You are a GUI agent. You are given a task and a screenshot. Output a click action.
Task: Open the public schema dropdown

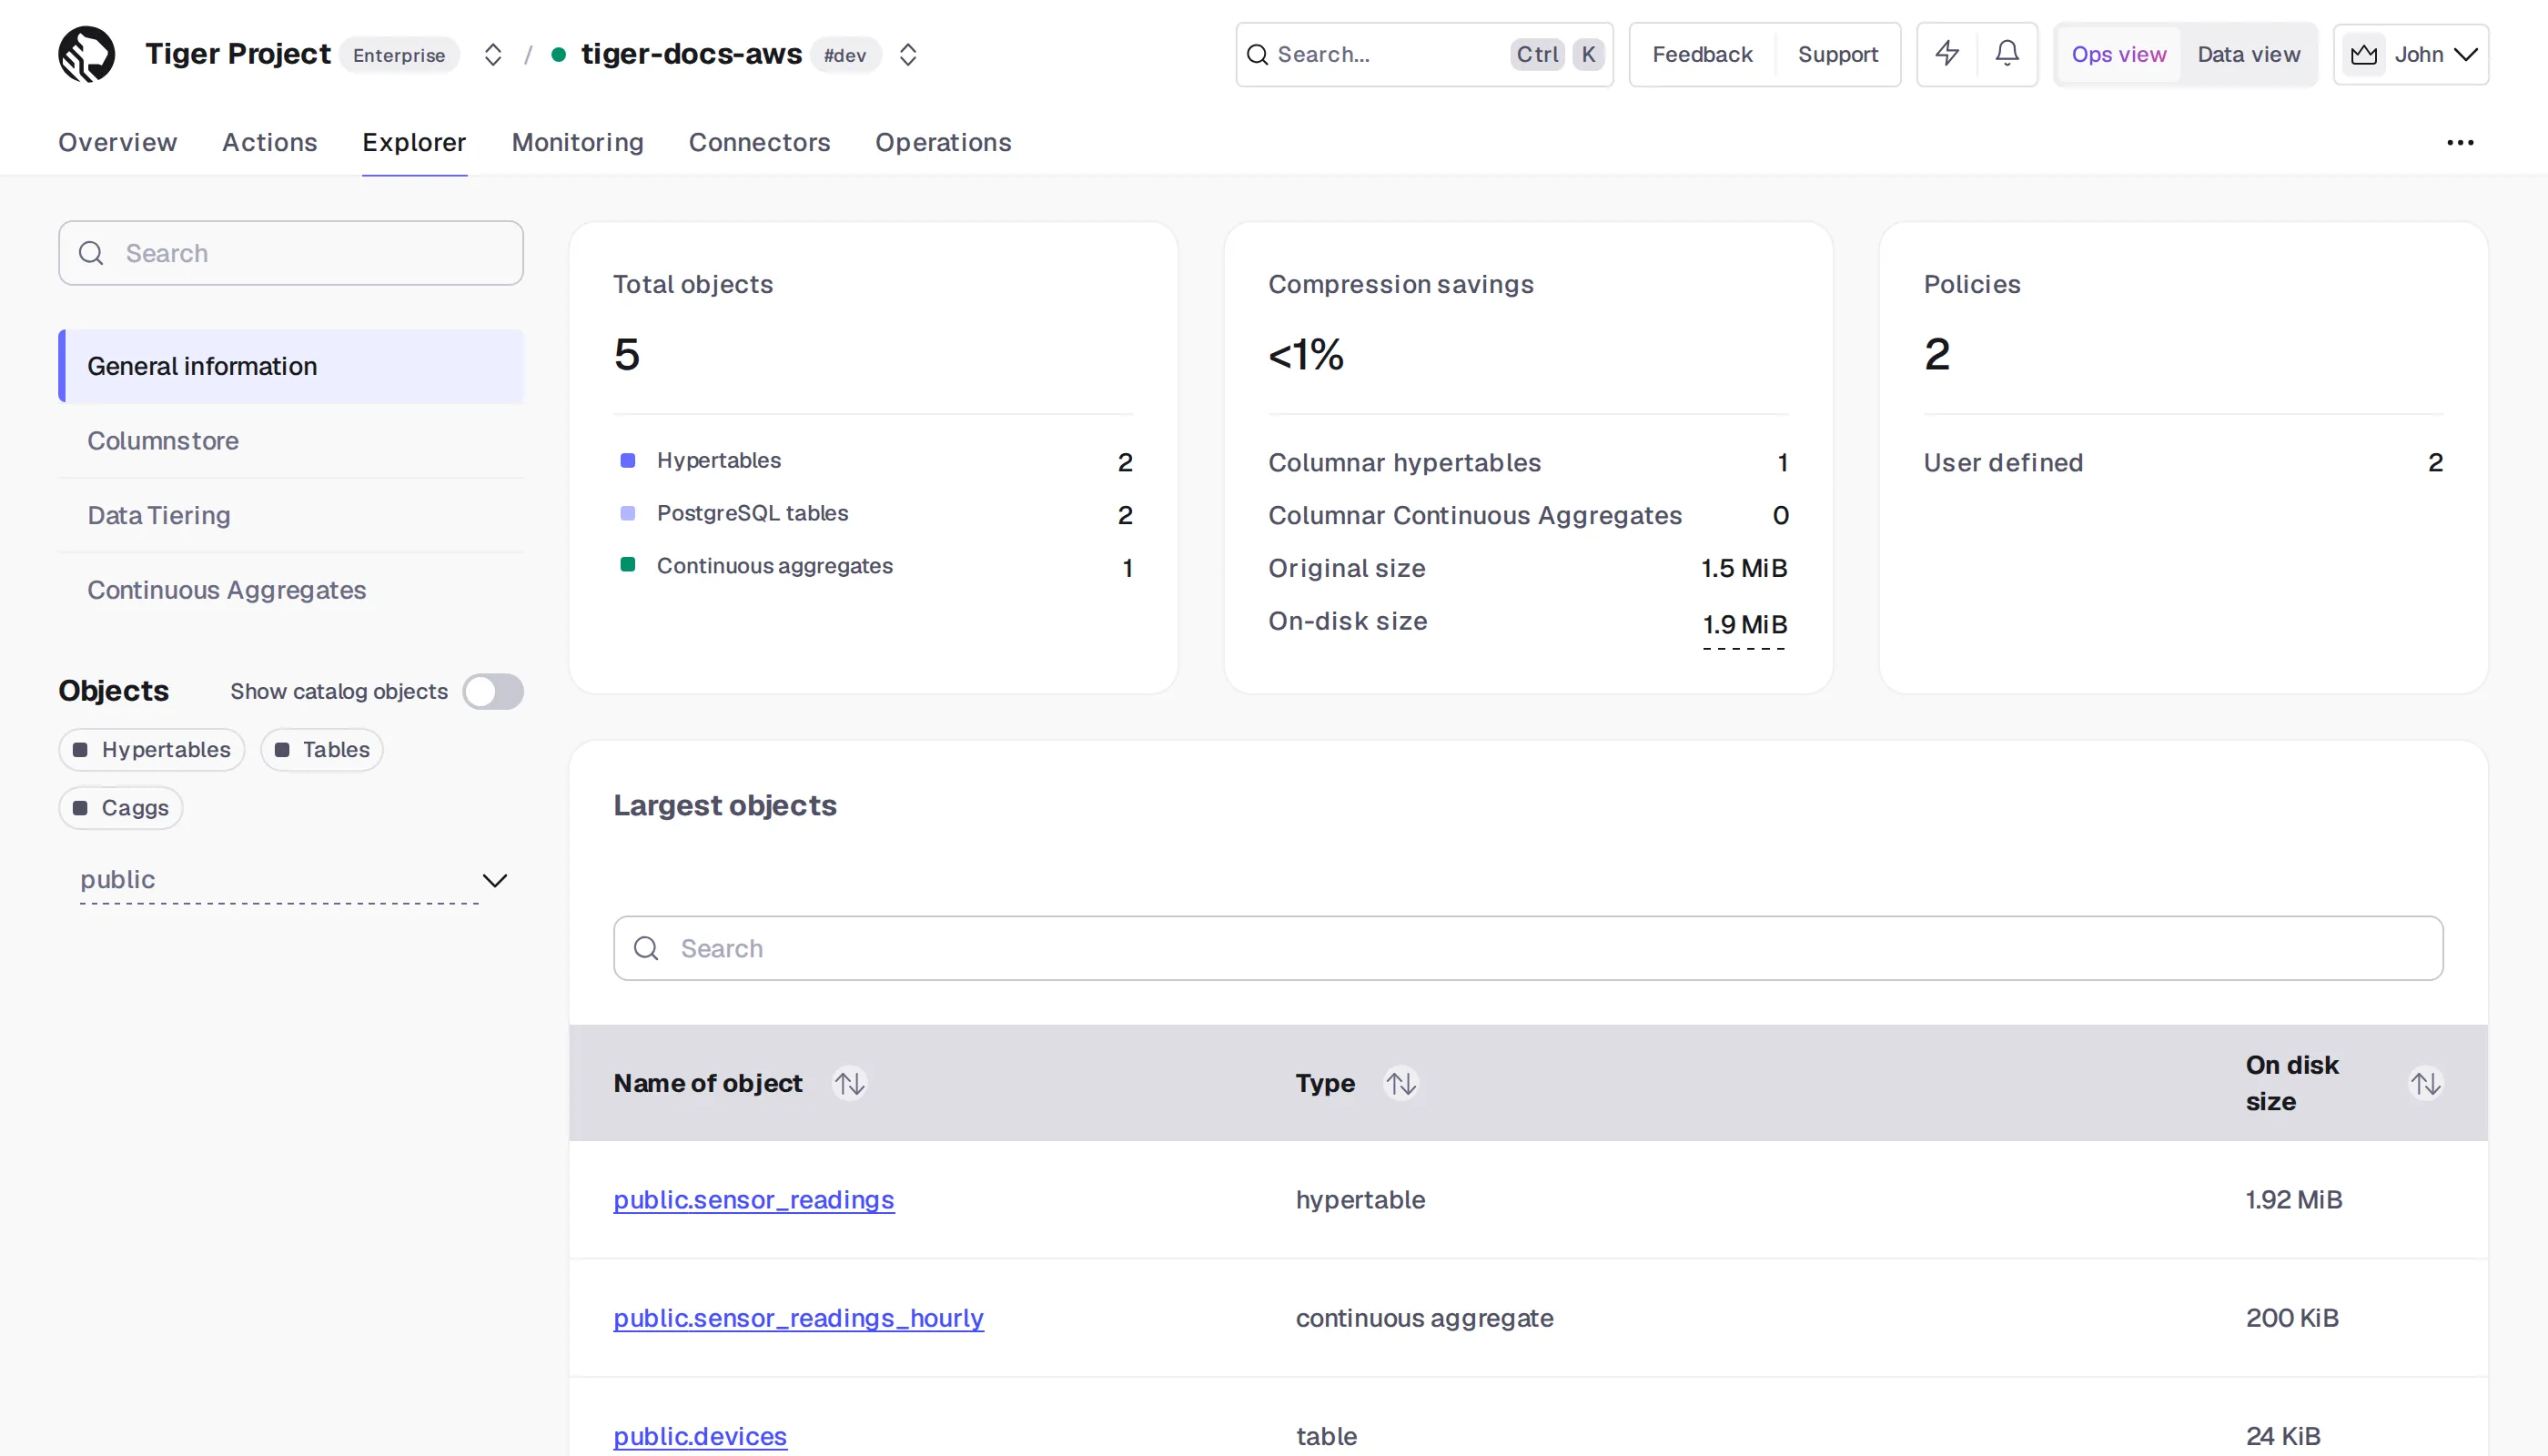tap(292, 880)
